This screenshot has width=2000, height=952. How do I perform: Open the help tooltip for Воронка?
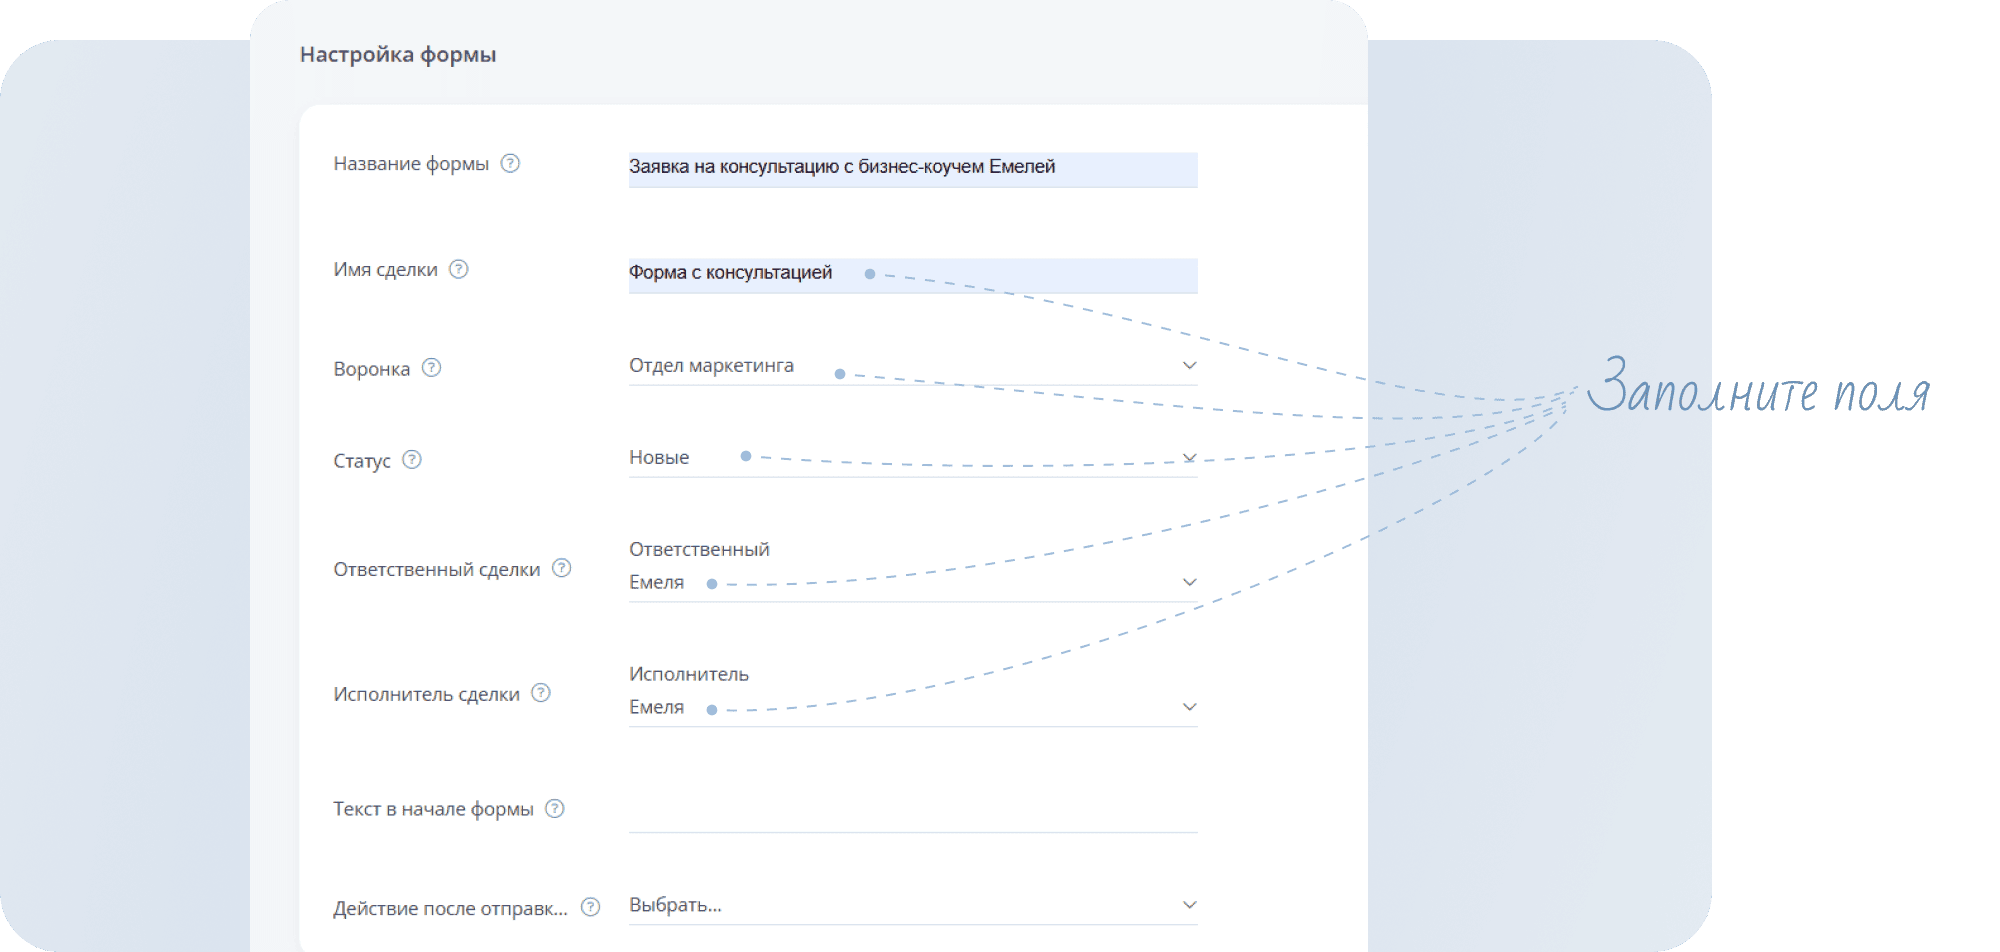pyautogui.click(x=431, y=368)
